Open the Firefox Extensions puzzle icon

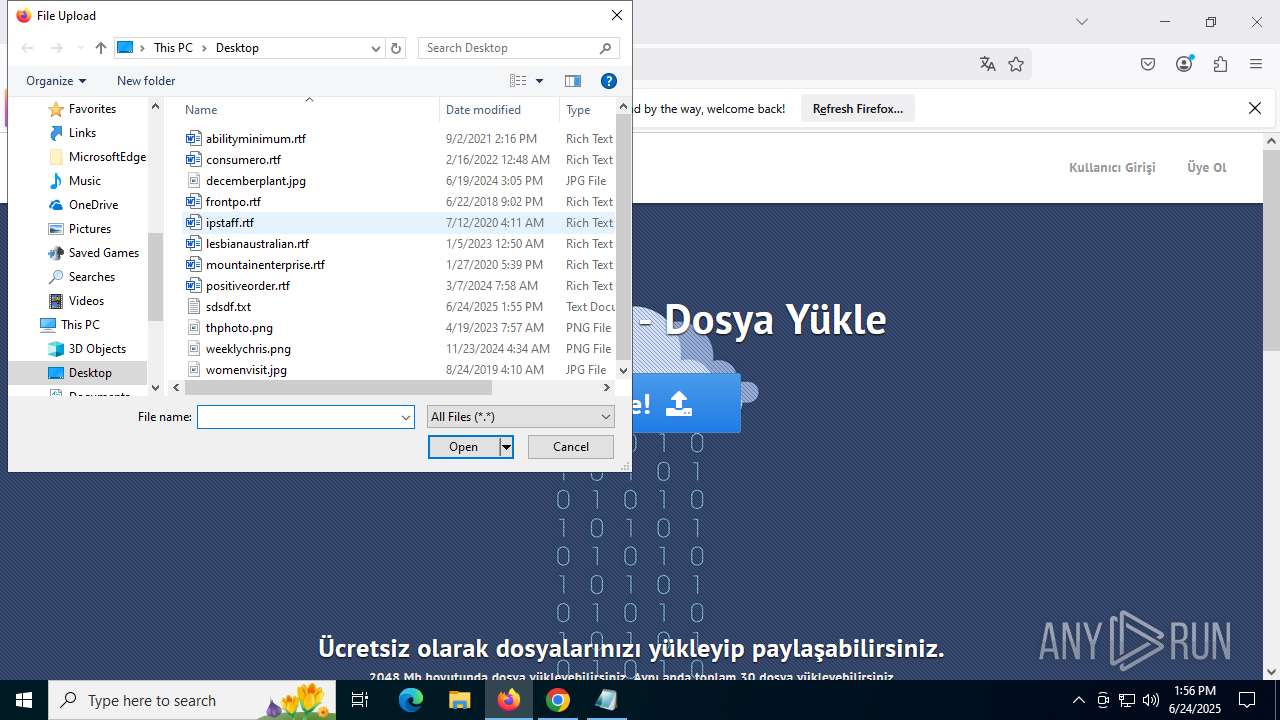[1220, 64]
